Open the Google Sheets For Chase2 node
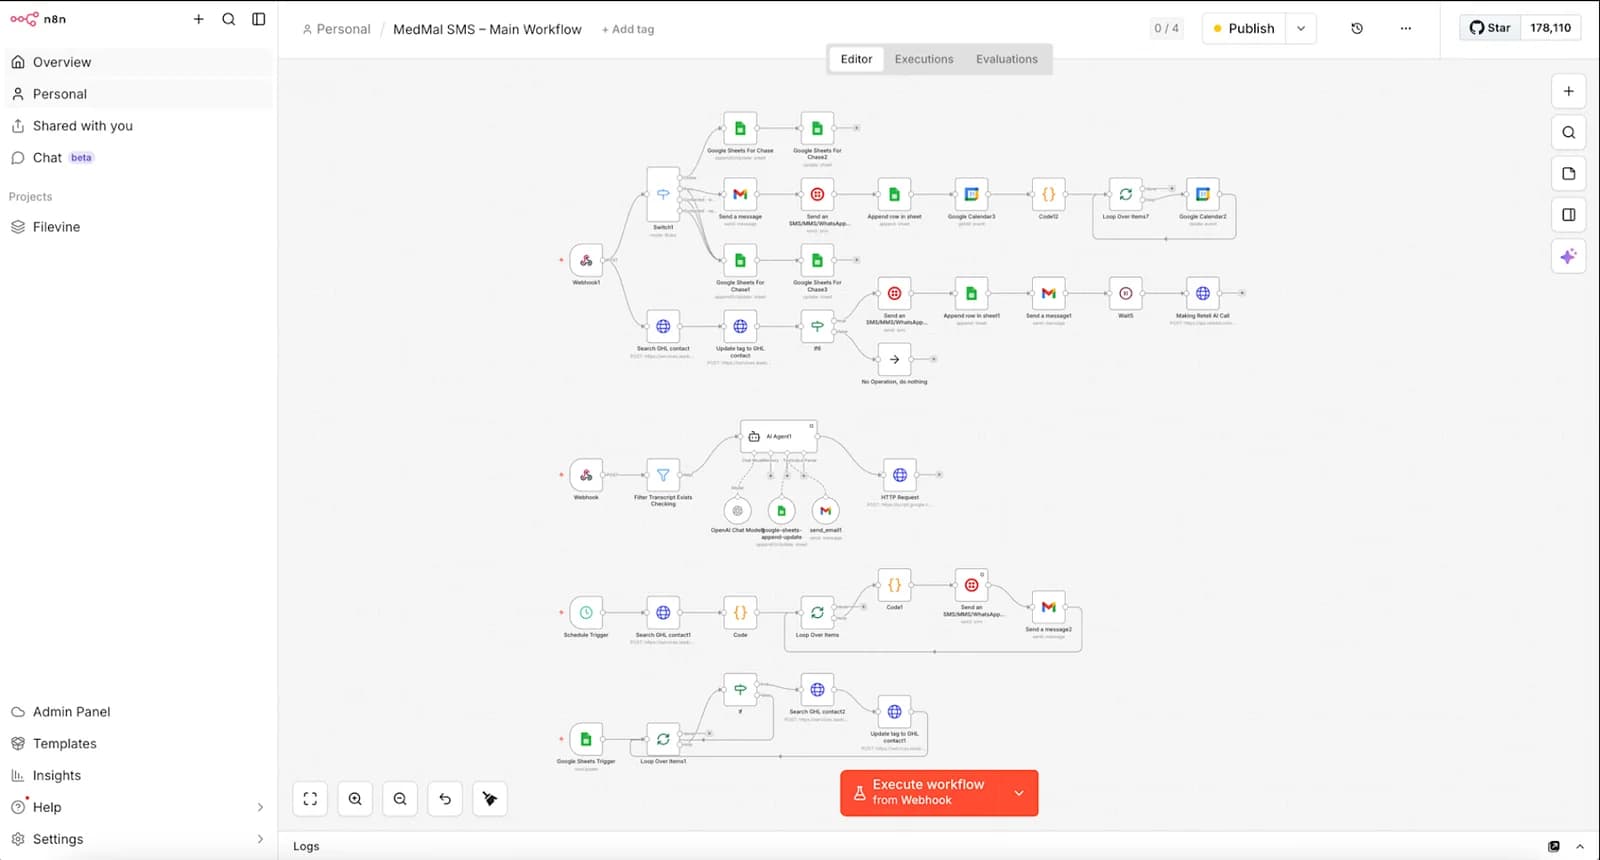The image size is (1600, 860). tap(817, 128)
